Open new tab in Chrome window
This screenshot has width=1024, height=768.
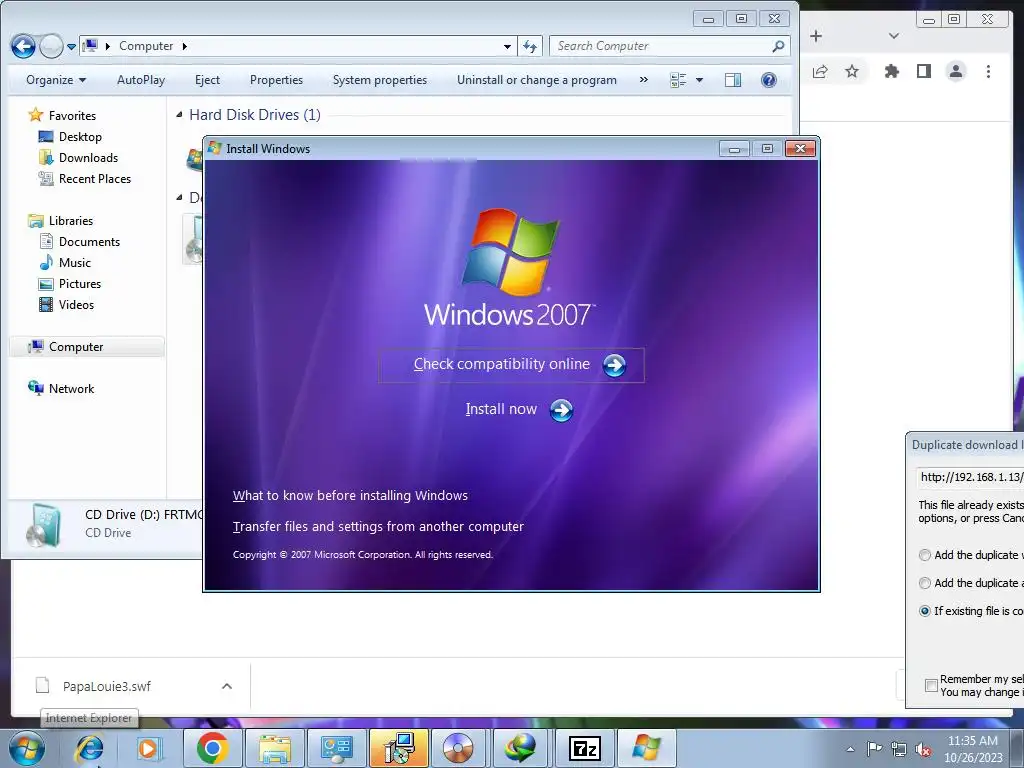tap(816, 36)
